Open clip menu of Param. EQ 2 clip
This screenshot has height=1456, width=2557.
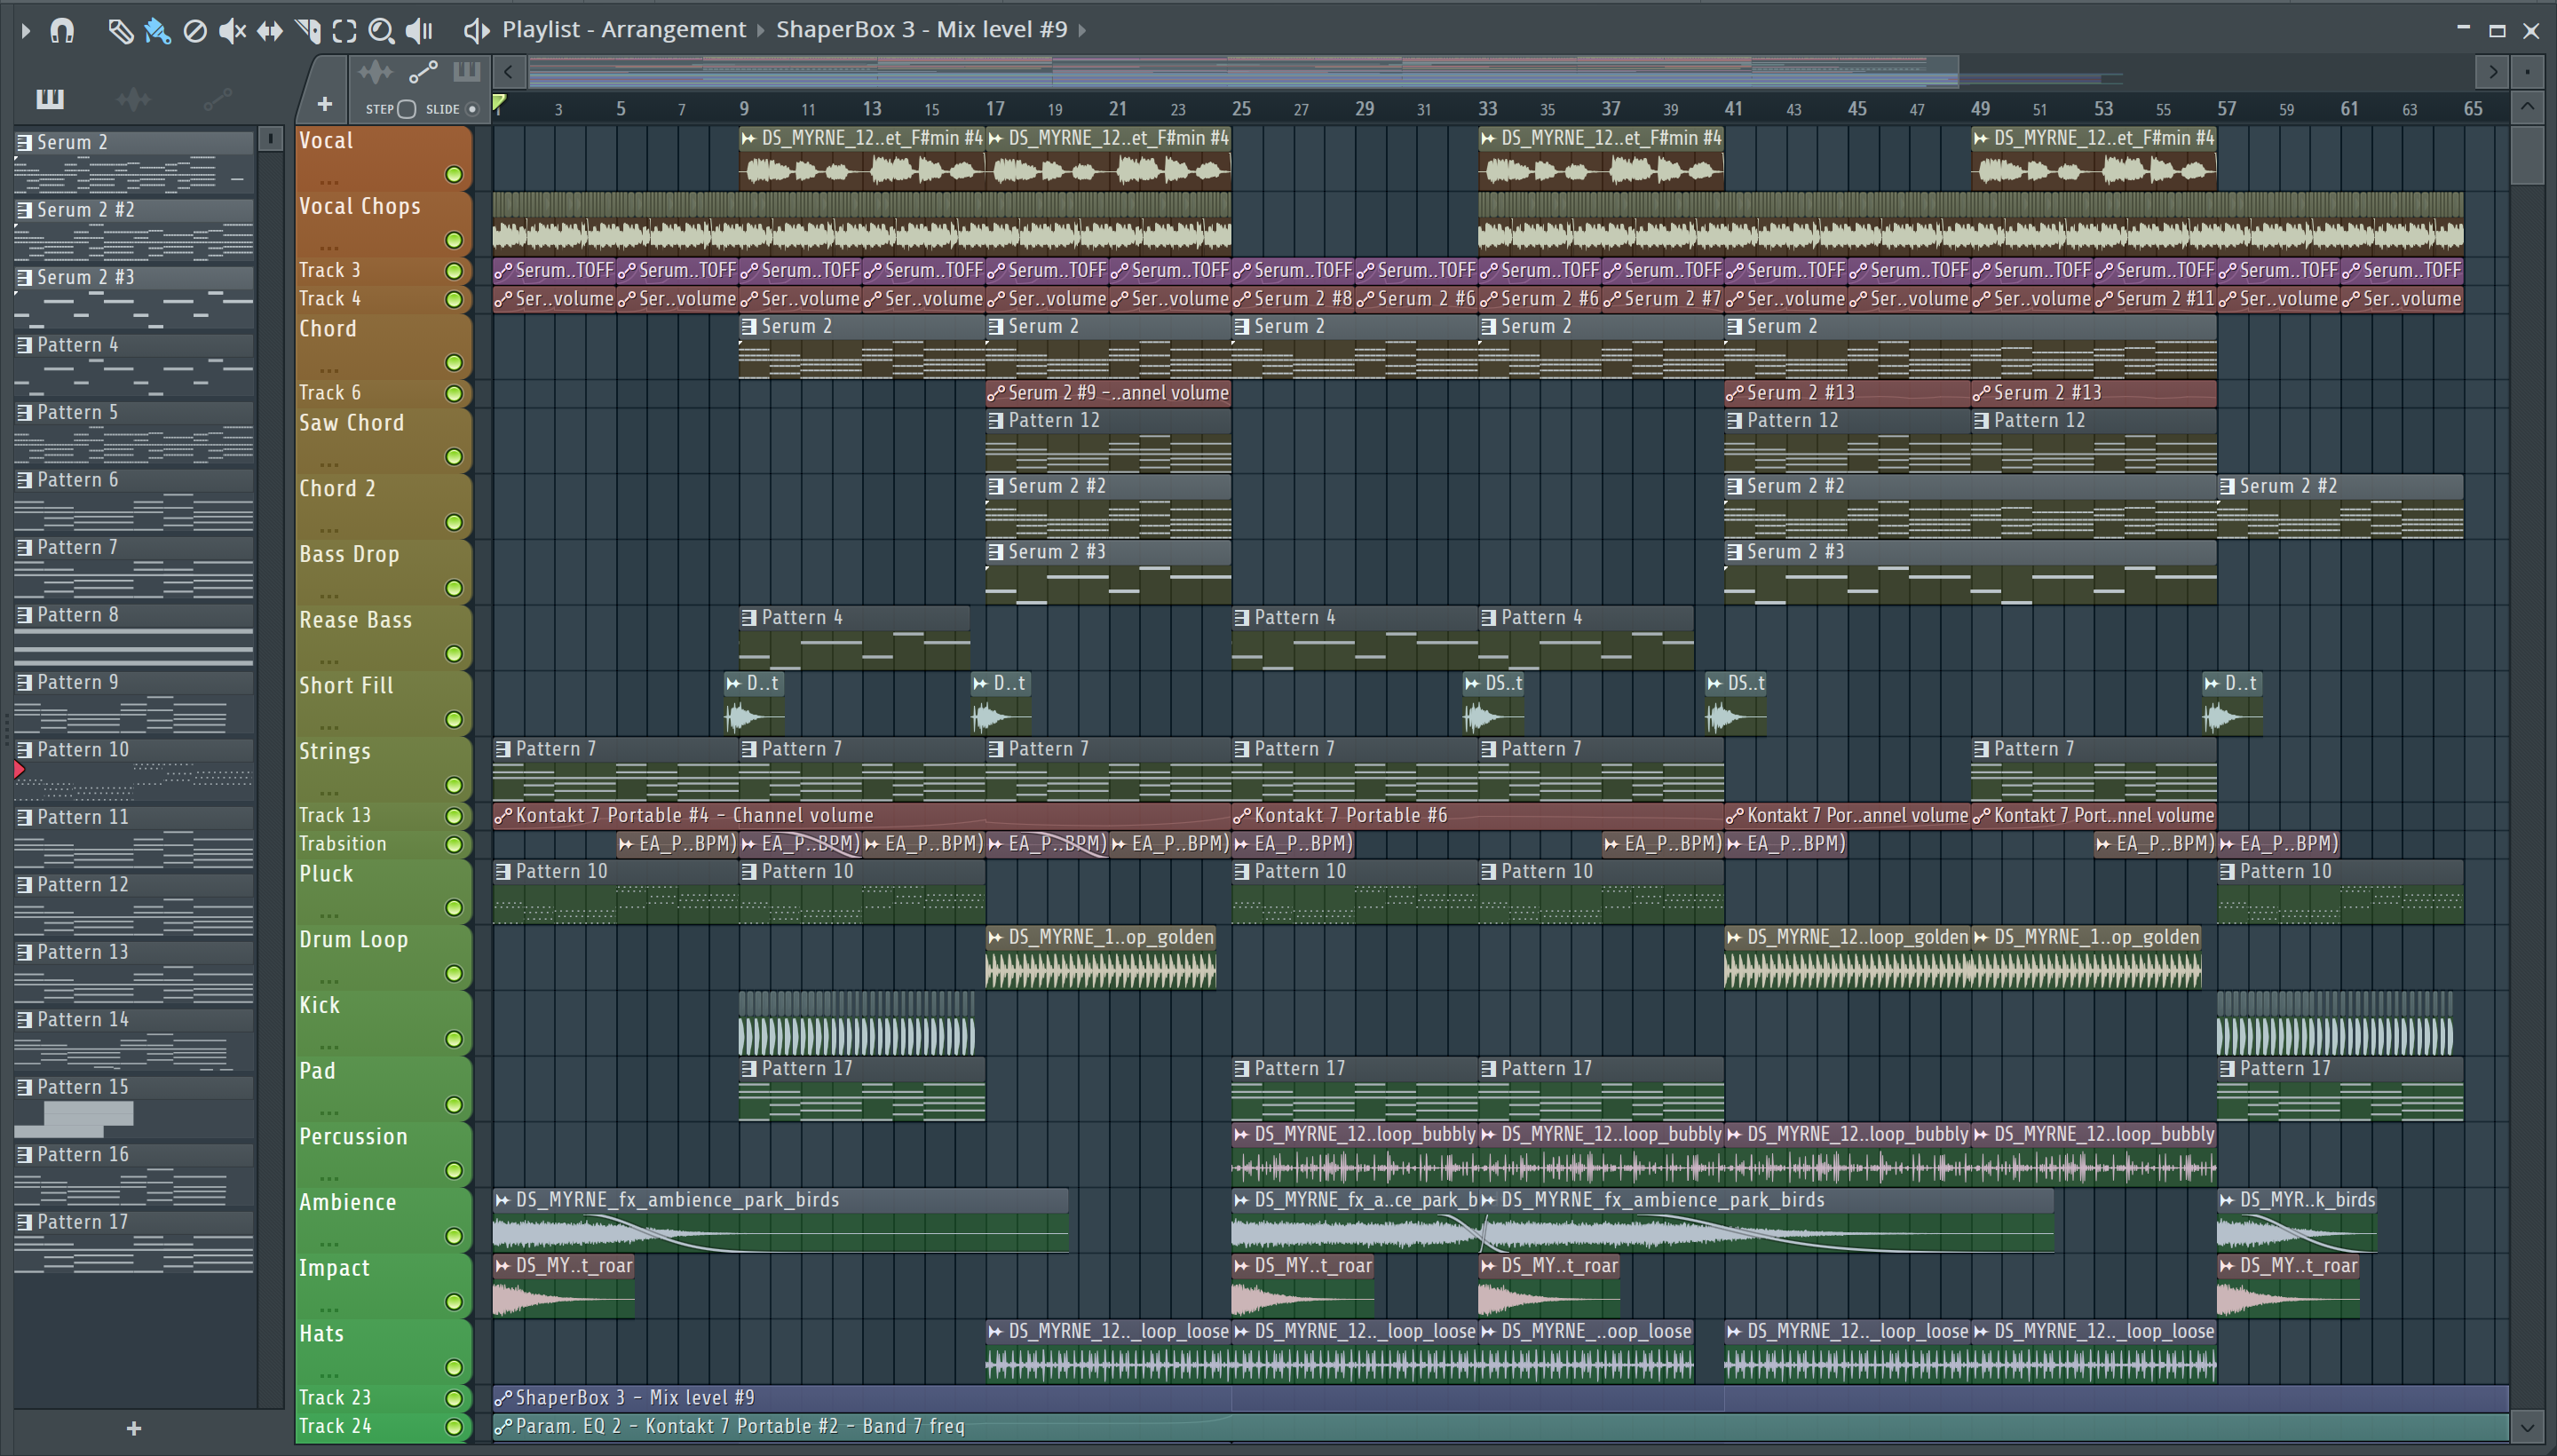(503, 1427)
